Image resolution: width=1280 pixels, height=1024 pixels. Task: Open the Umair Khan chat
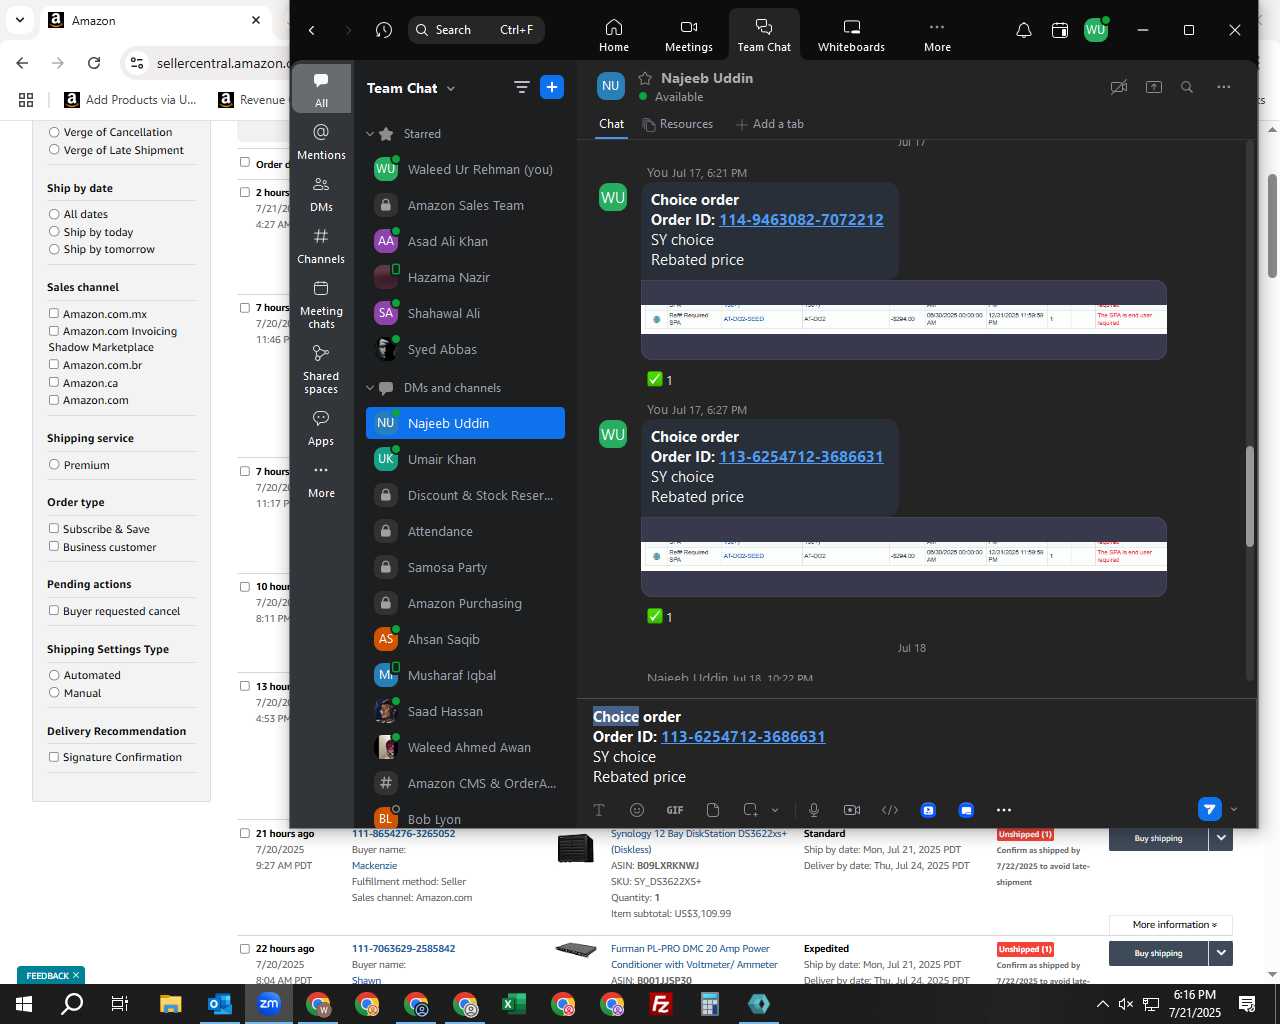[465, 459]
